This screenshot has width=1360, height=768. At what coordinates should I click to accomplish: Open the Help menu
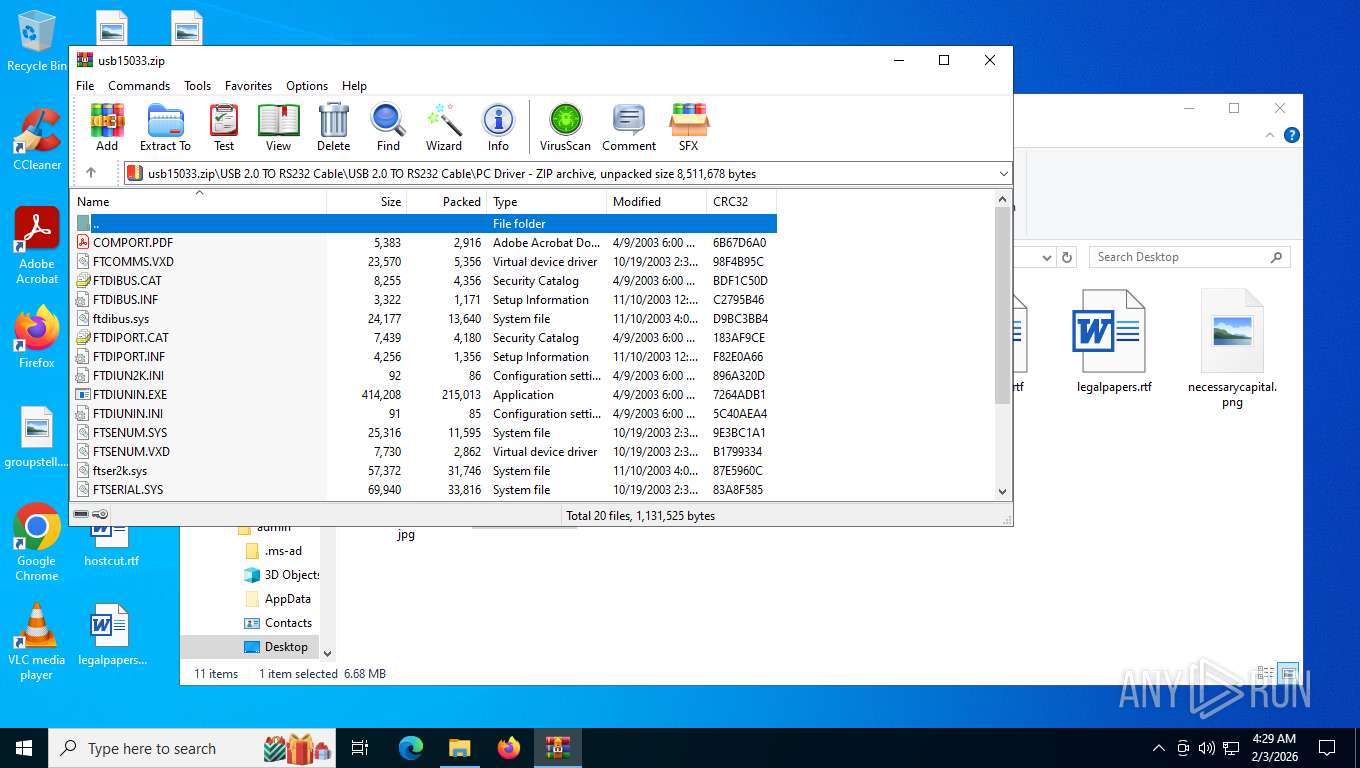354,86
